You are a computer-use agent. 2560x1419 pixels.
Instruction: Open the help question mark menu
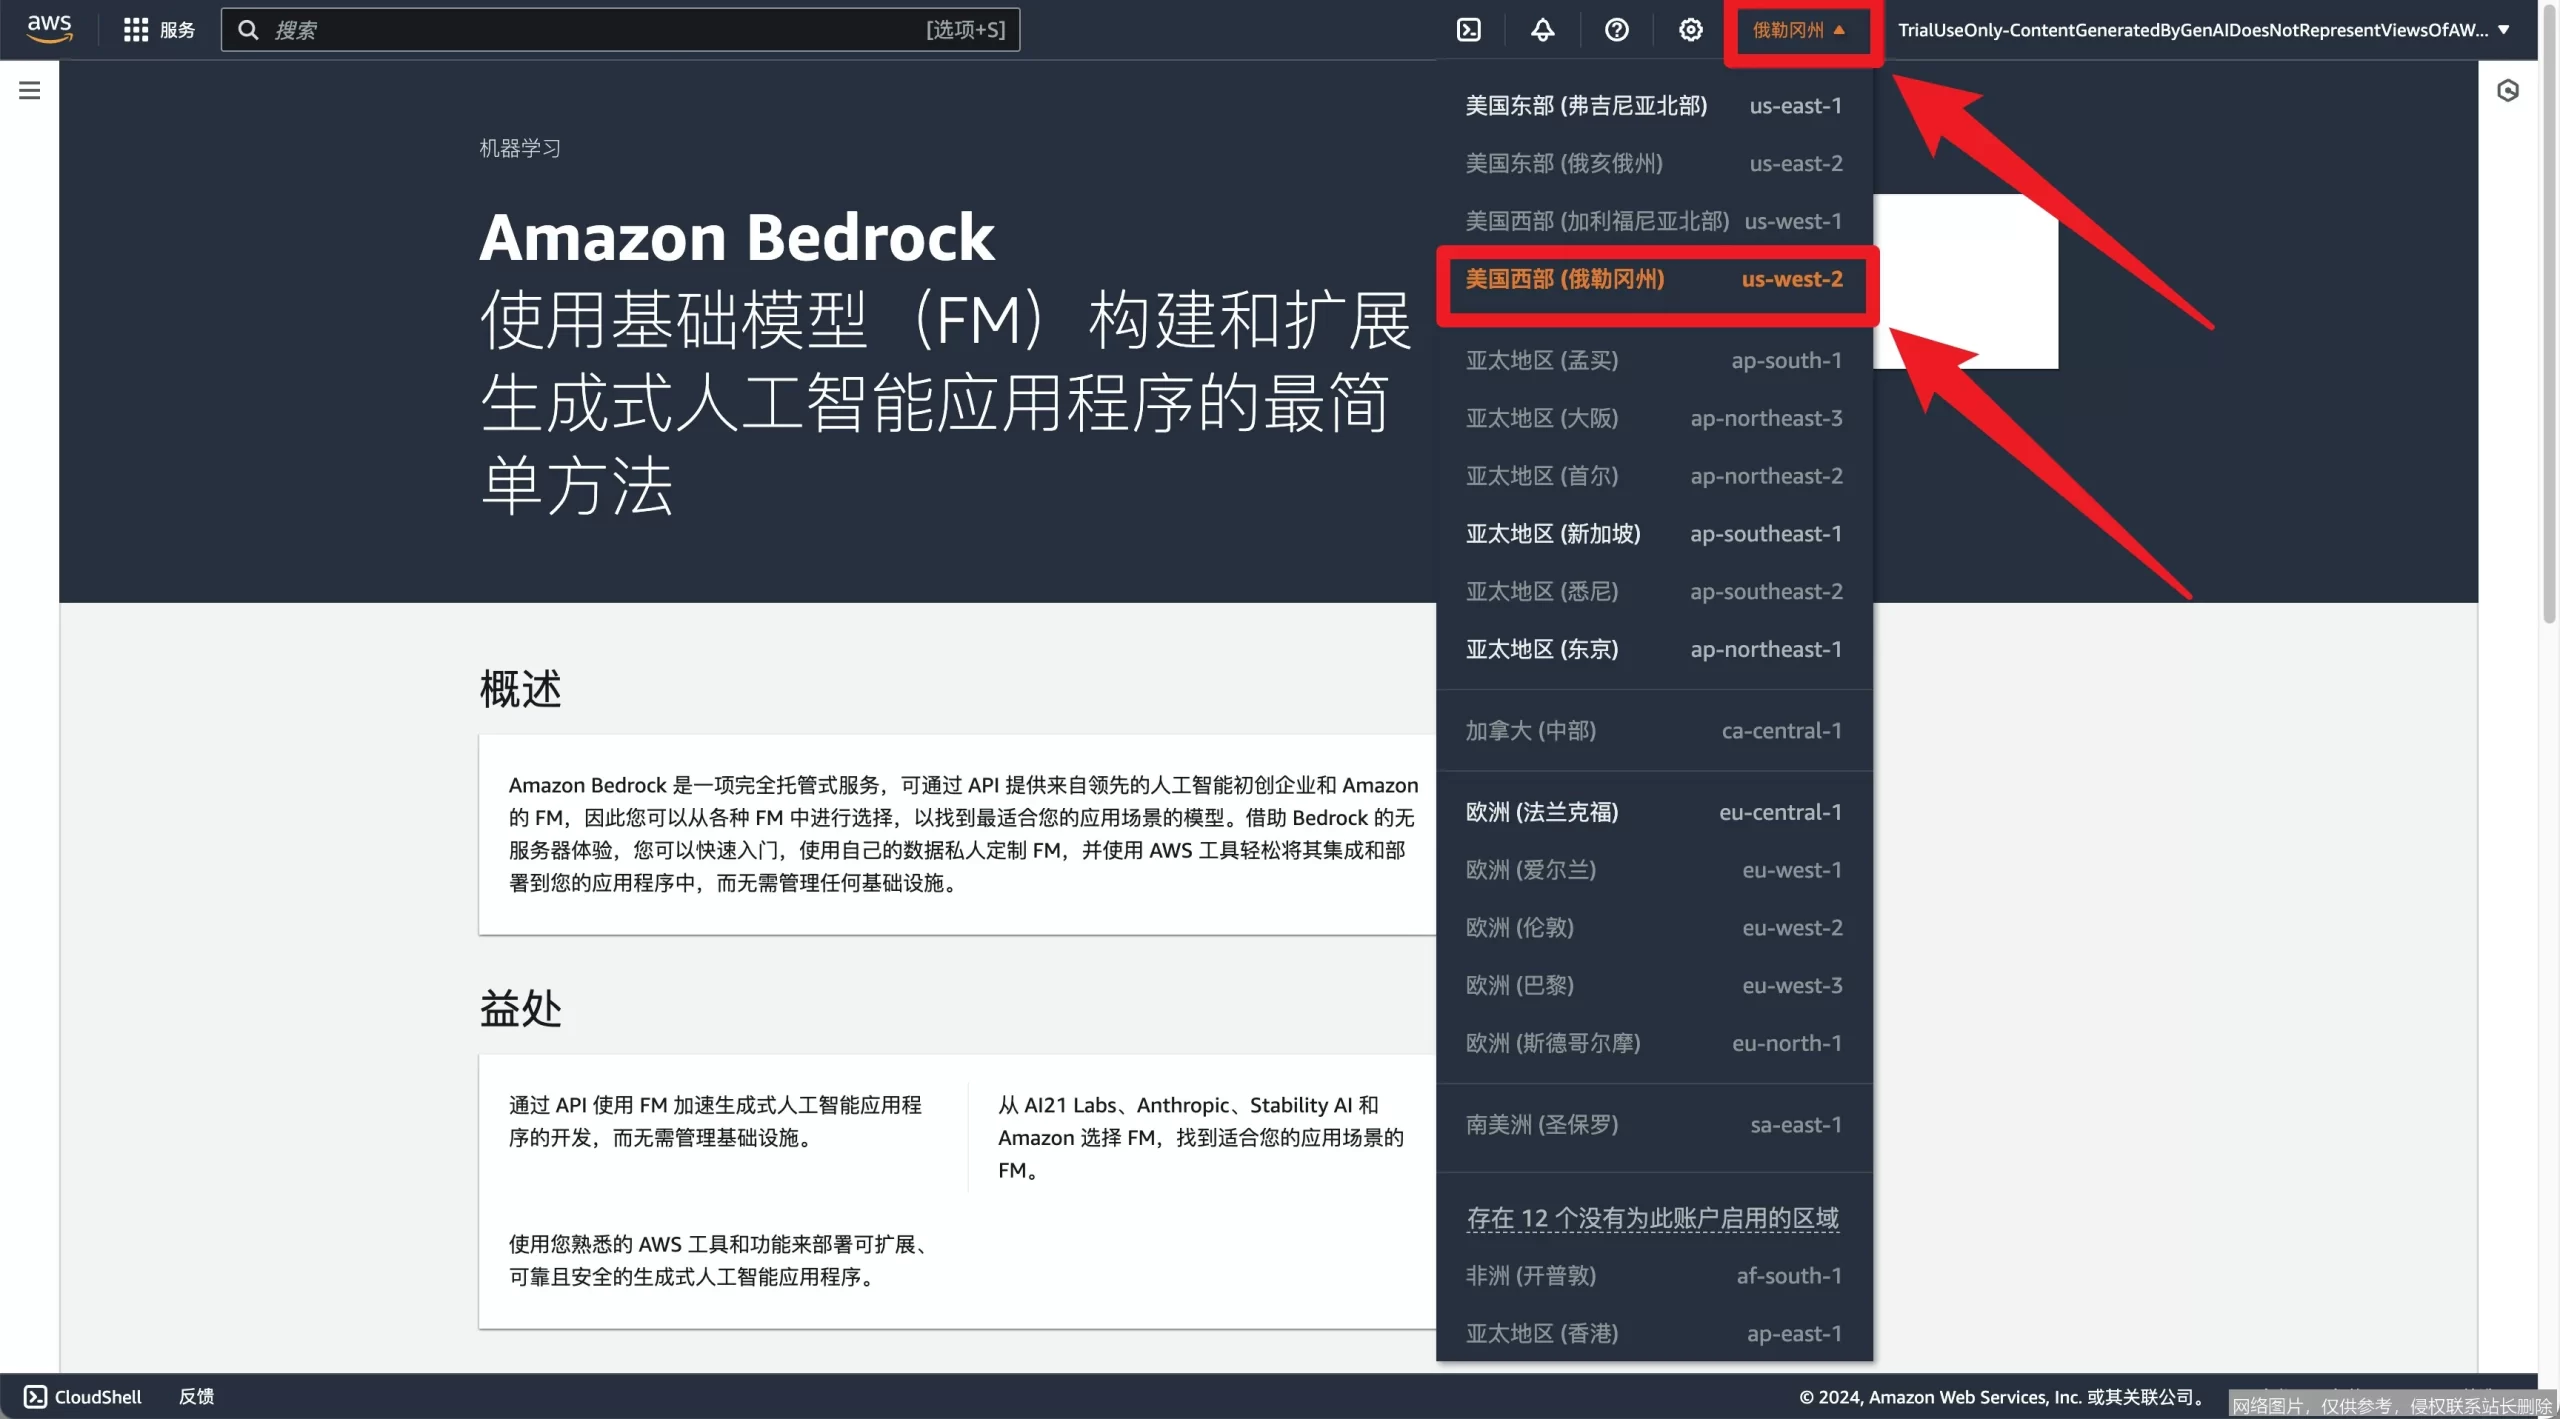tap(1616, 30)
